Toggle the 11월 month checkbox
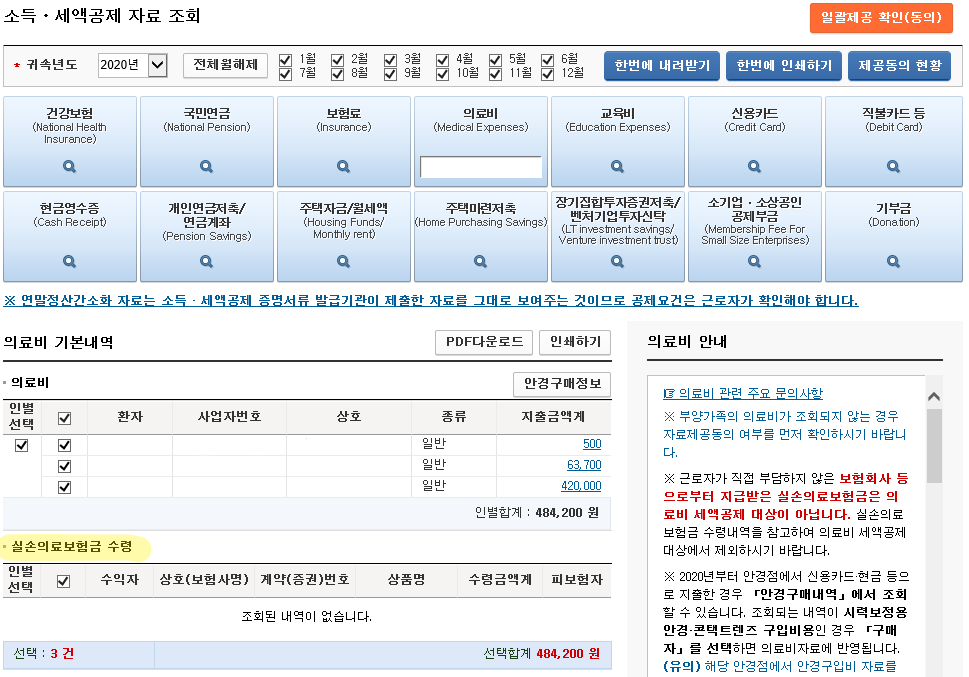969x677 pixels. coord(495,74)
